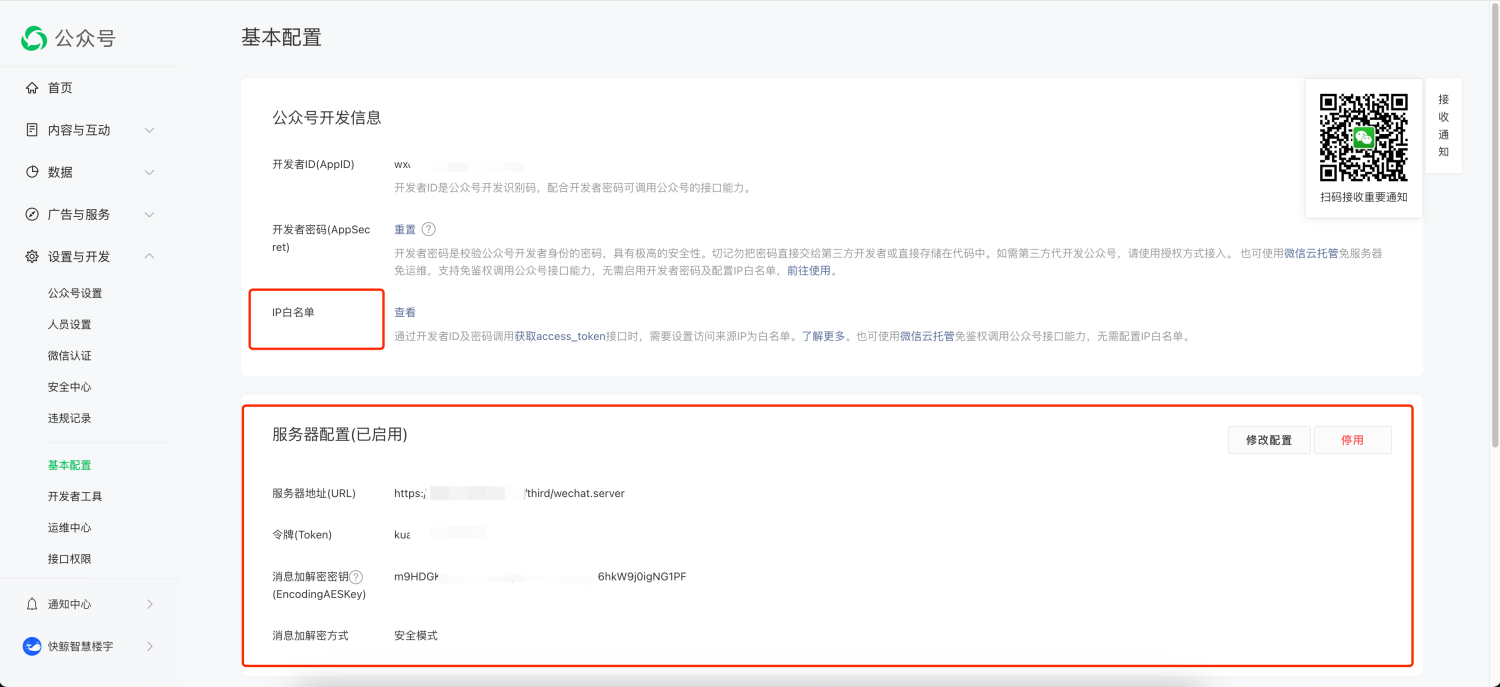Click the 令牌(Token) value

coord(440,534)
